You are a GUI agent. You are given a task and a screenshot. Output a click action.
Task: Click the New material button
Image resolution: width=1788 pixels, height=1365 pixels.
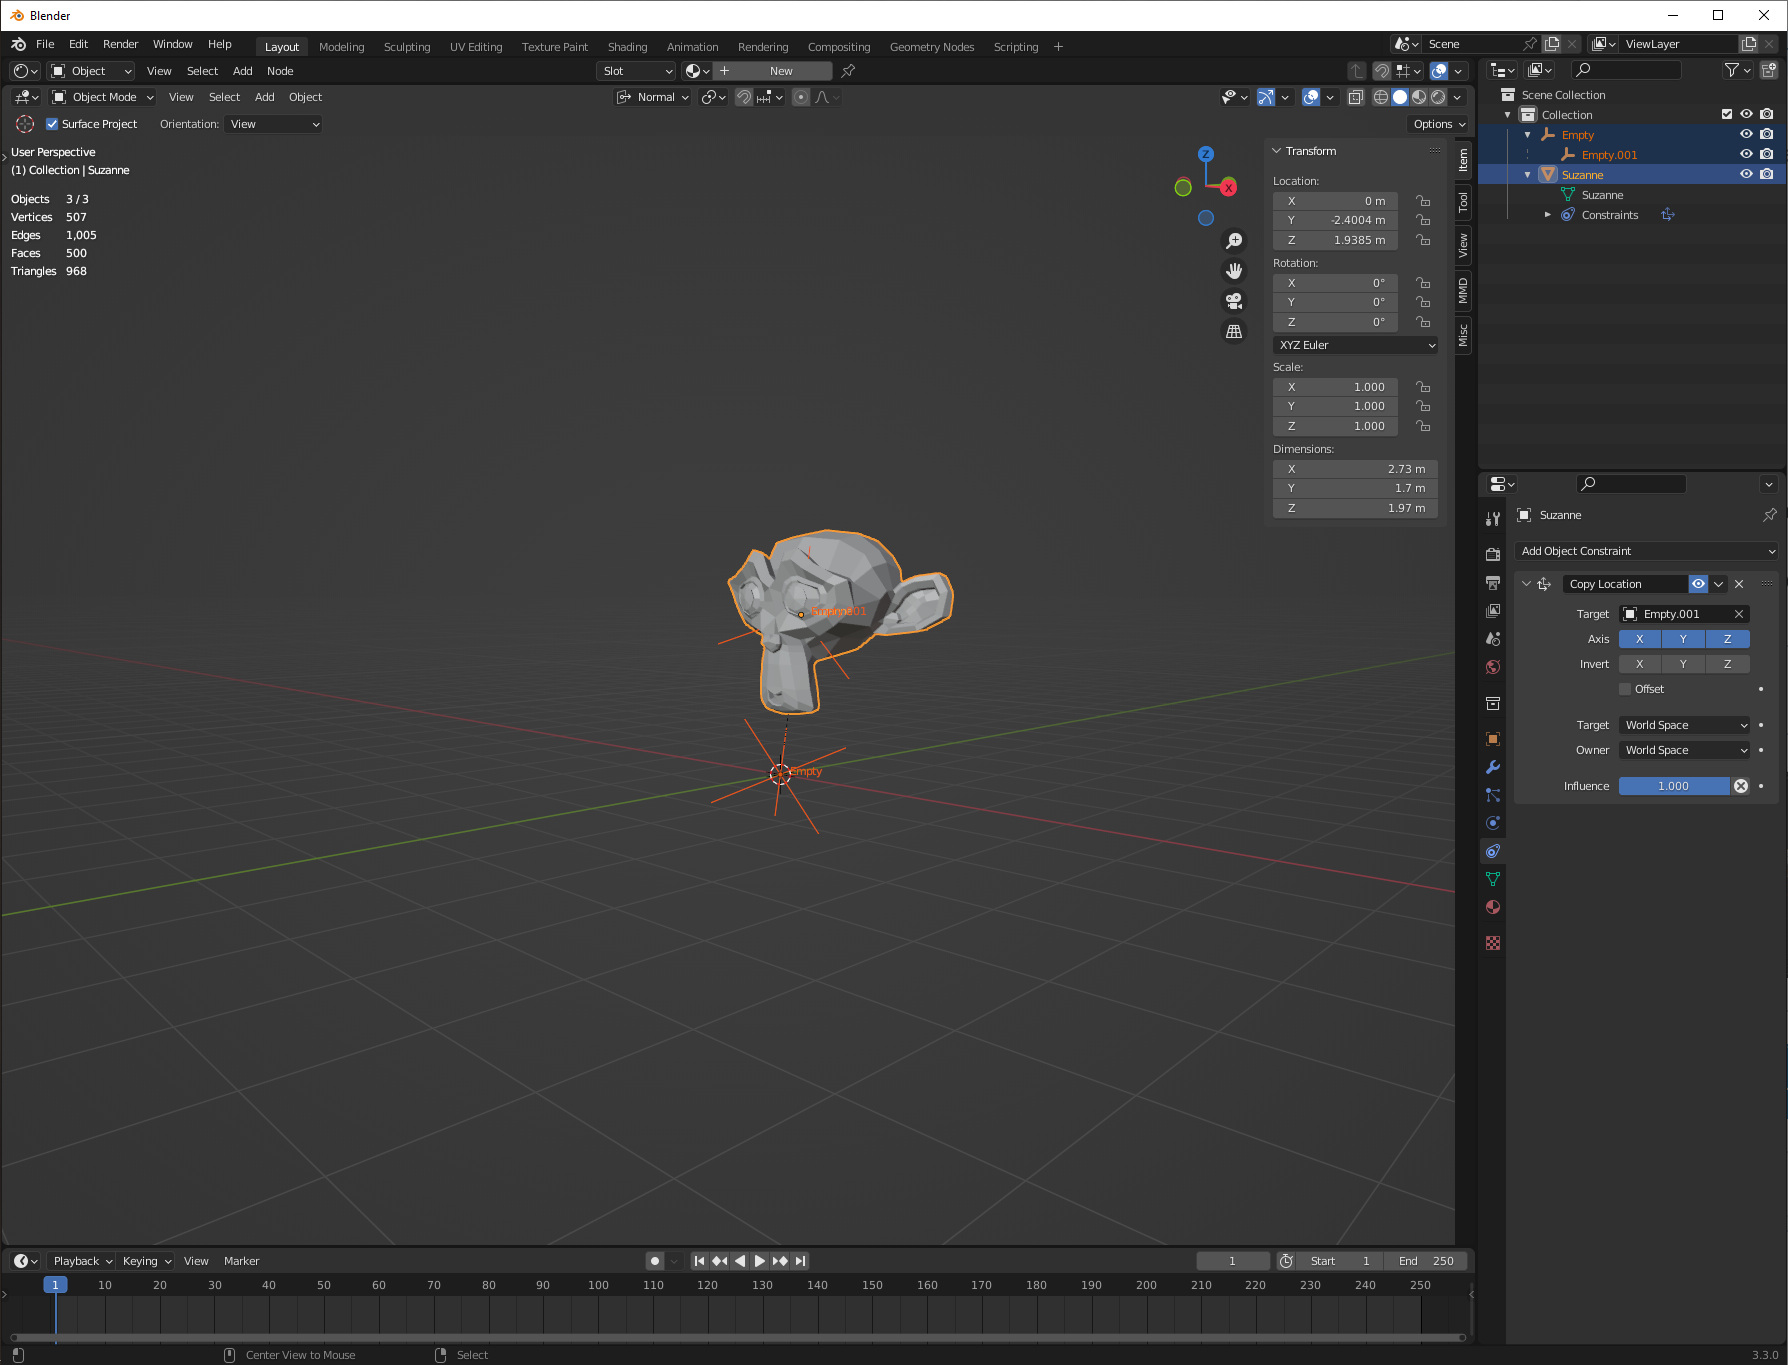coord(781,71)
